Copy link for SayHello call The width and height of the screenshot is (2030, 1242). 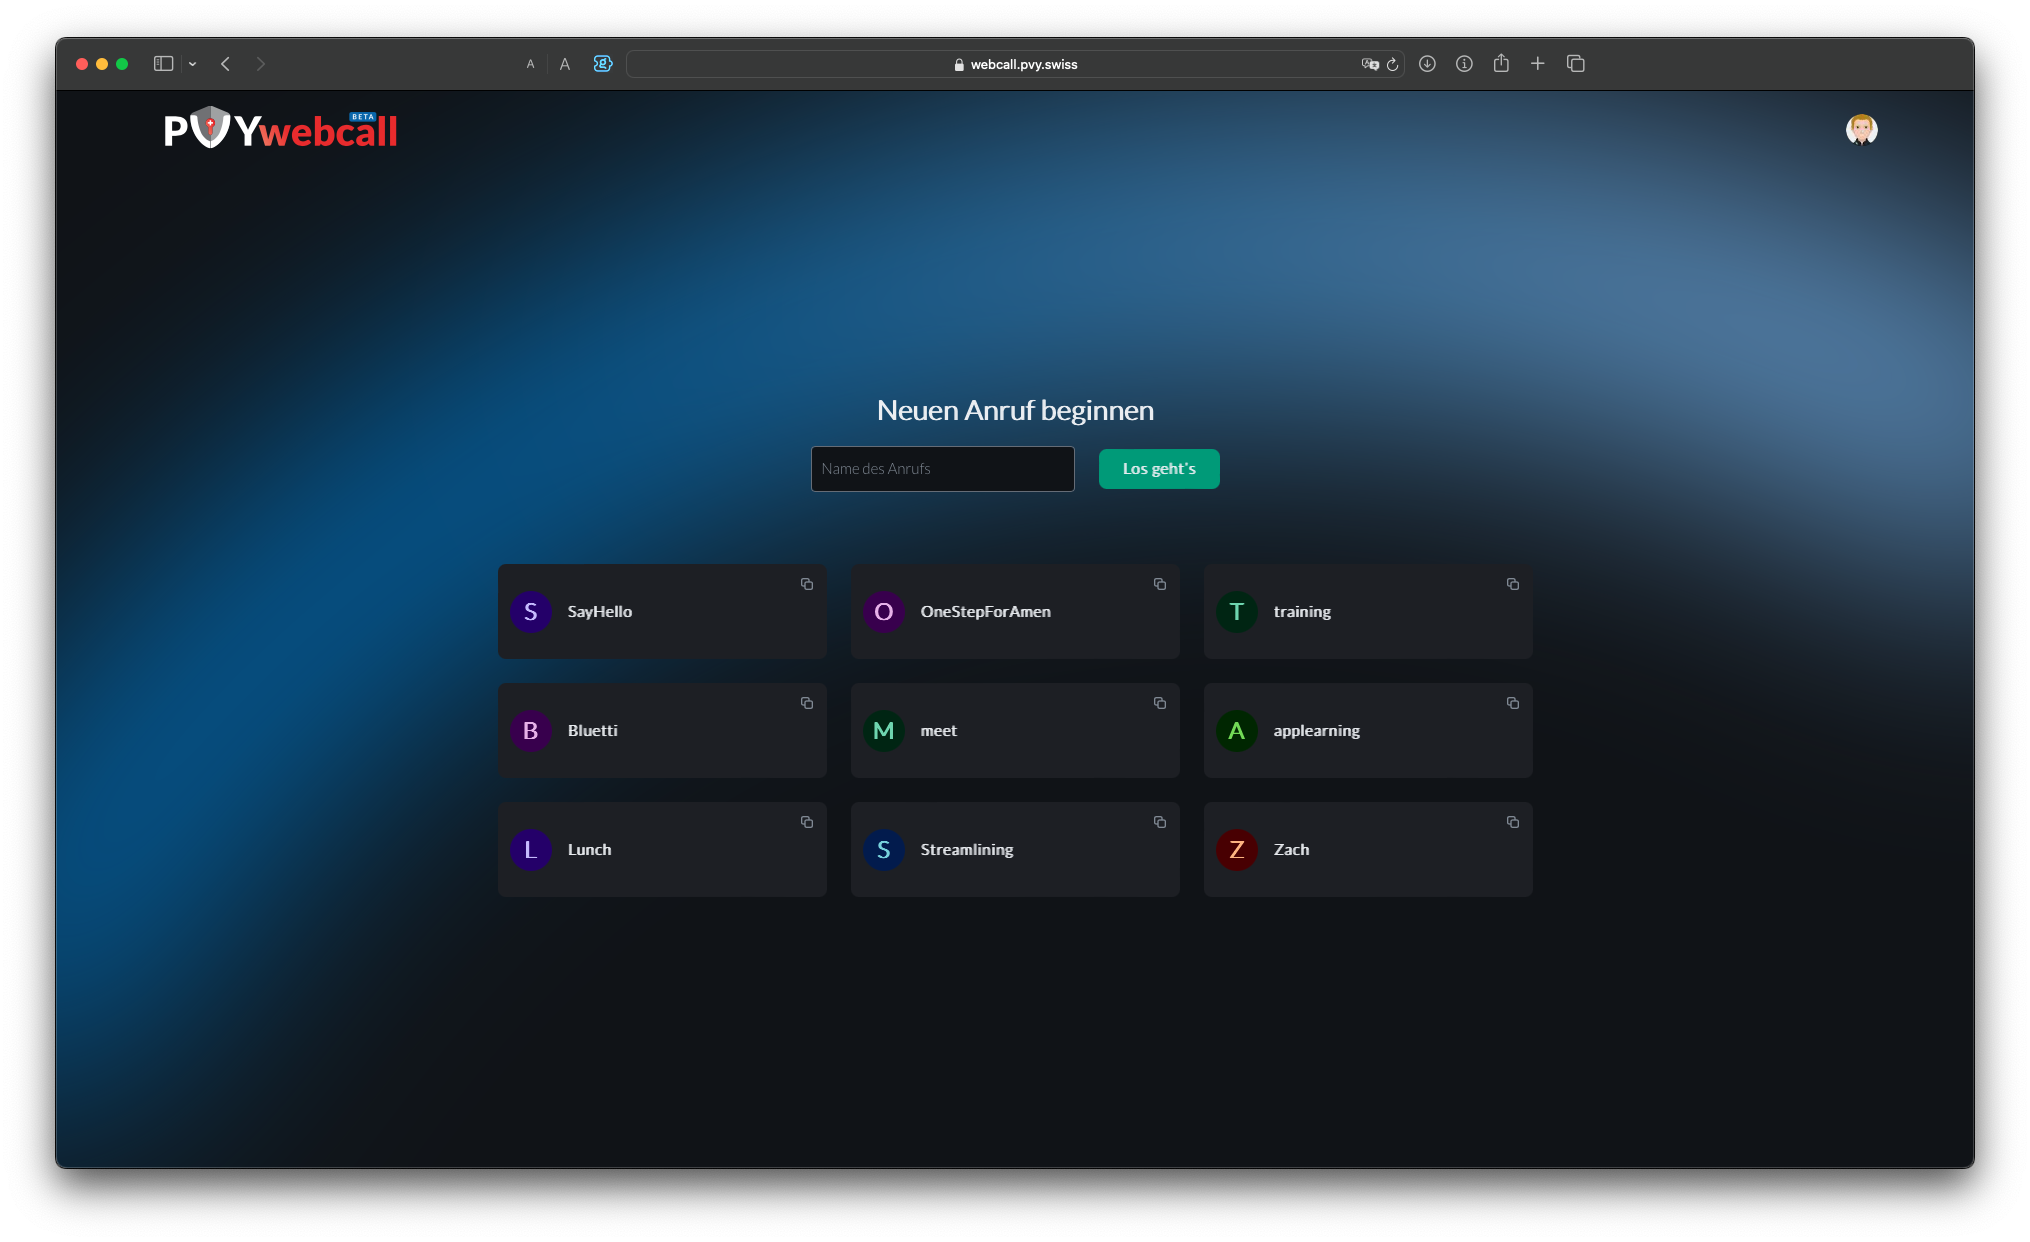click(x=806, y=584)
